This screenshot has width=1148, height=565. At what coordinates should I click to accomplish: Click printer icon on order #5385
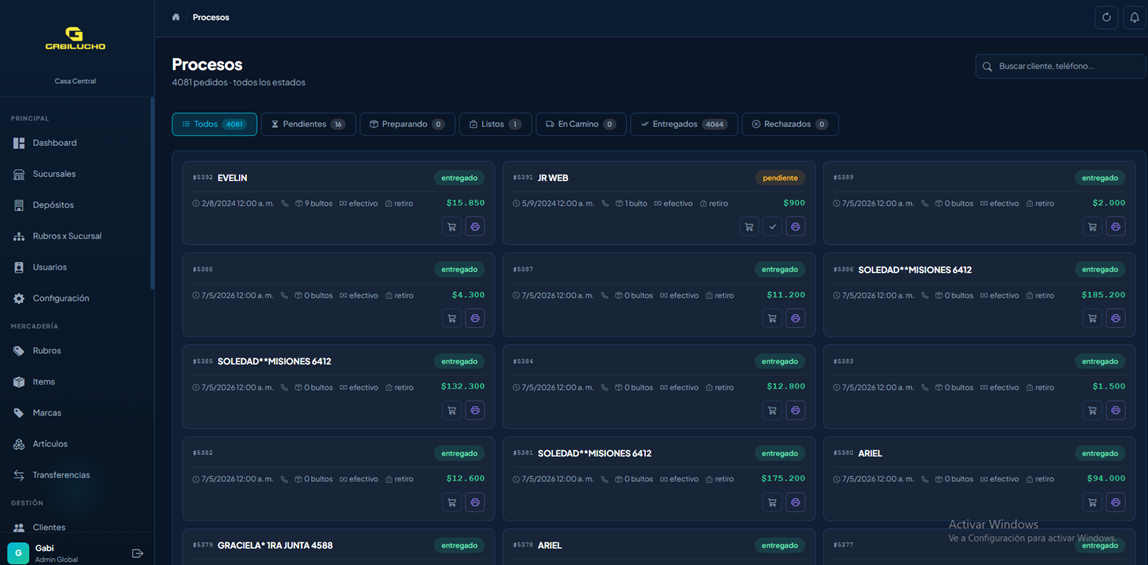475,410
